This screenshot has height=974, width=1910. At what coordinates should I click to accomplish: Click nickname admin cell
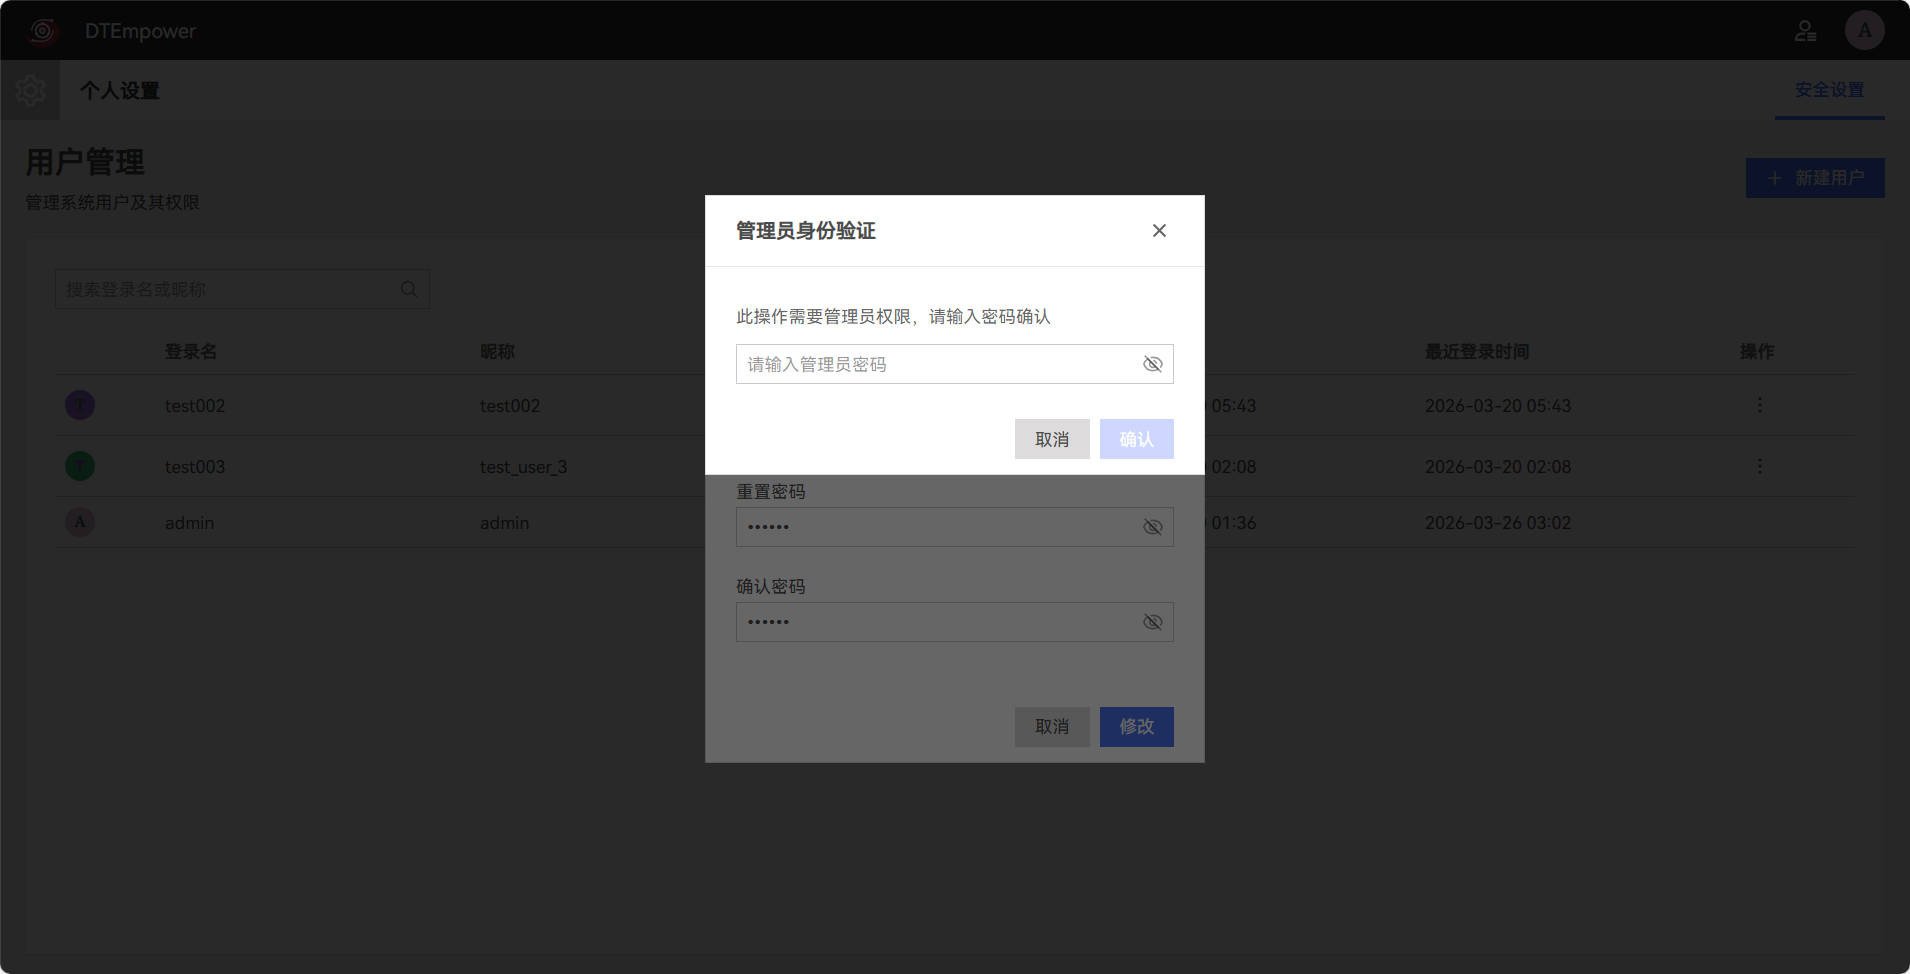point(505,523)
